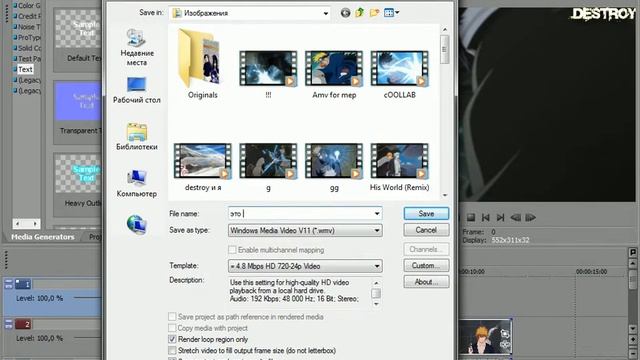Select Text in the generators list

click(x=25, y=69)
